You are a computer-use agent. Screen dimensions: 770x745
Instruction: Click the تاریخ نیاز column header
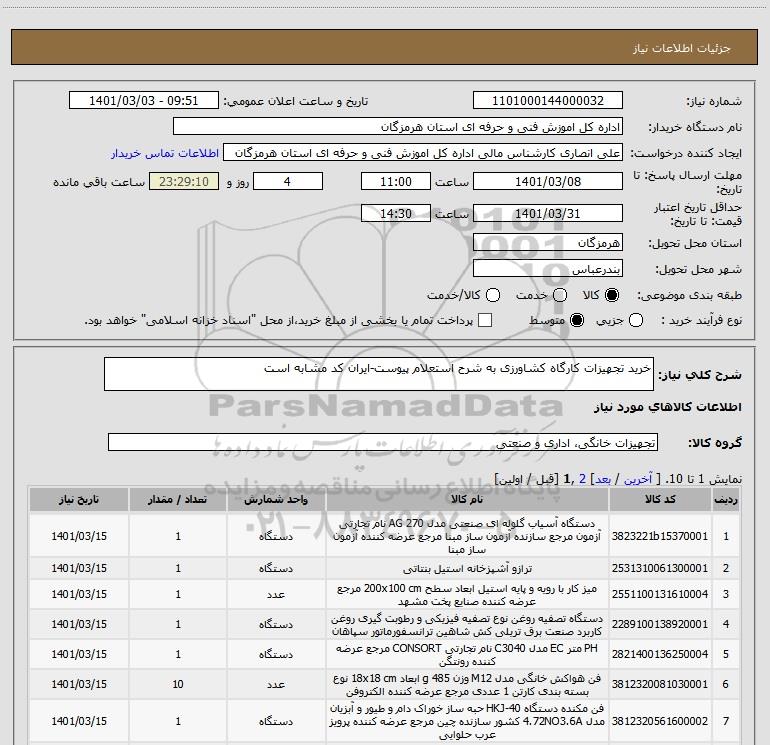79,499
